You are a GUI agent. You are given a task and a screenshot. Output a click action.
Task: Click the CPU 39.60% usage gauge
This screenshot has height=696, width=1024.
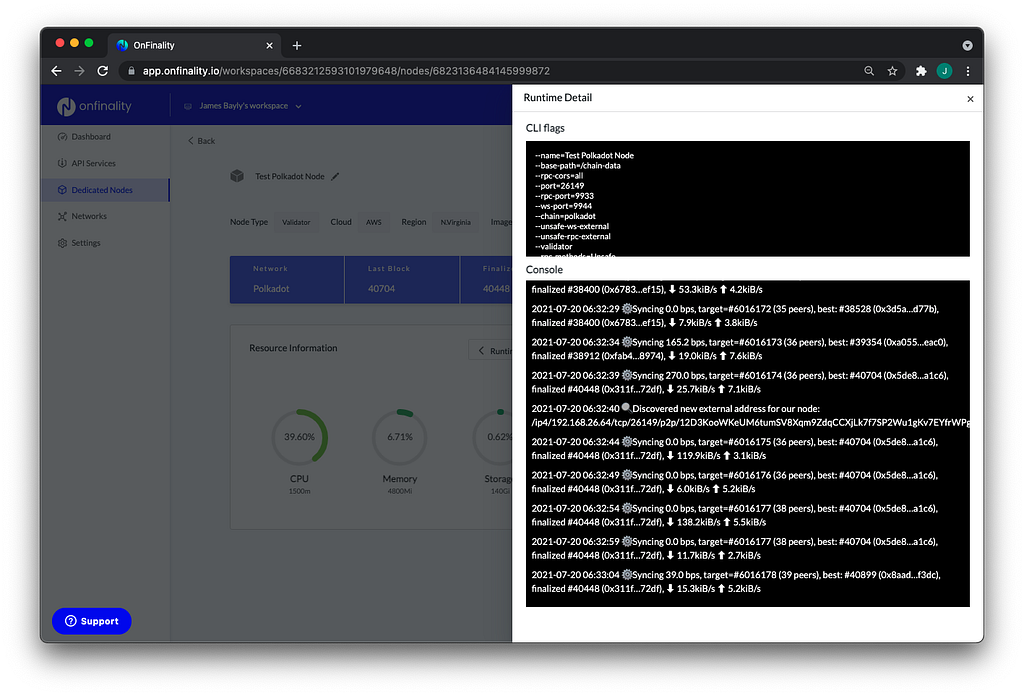point(300,437)
